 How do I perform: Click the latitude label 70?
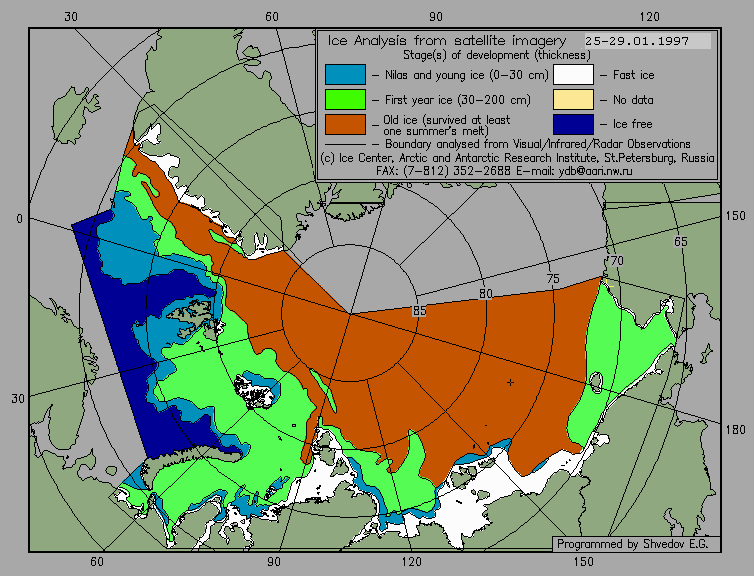click(616, 261)
